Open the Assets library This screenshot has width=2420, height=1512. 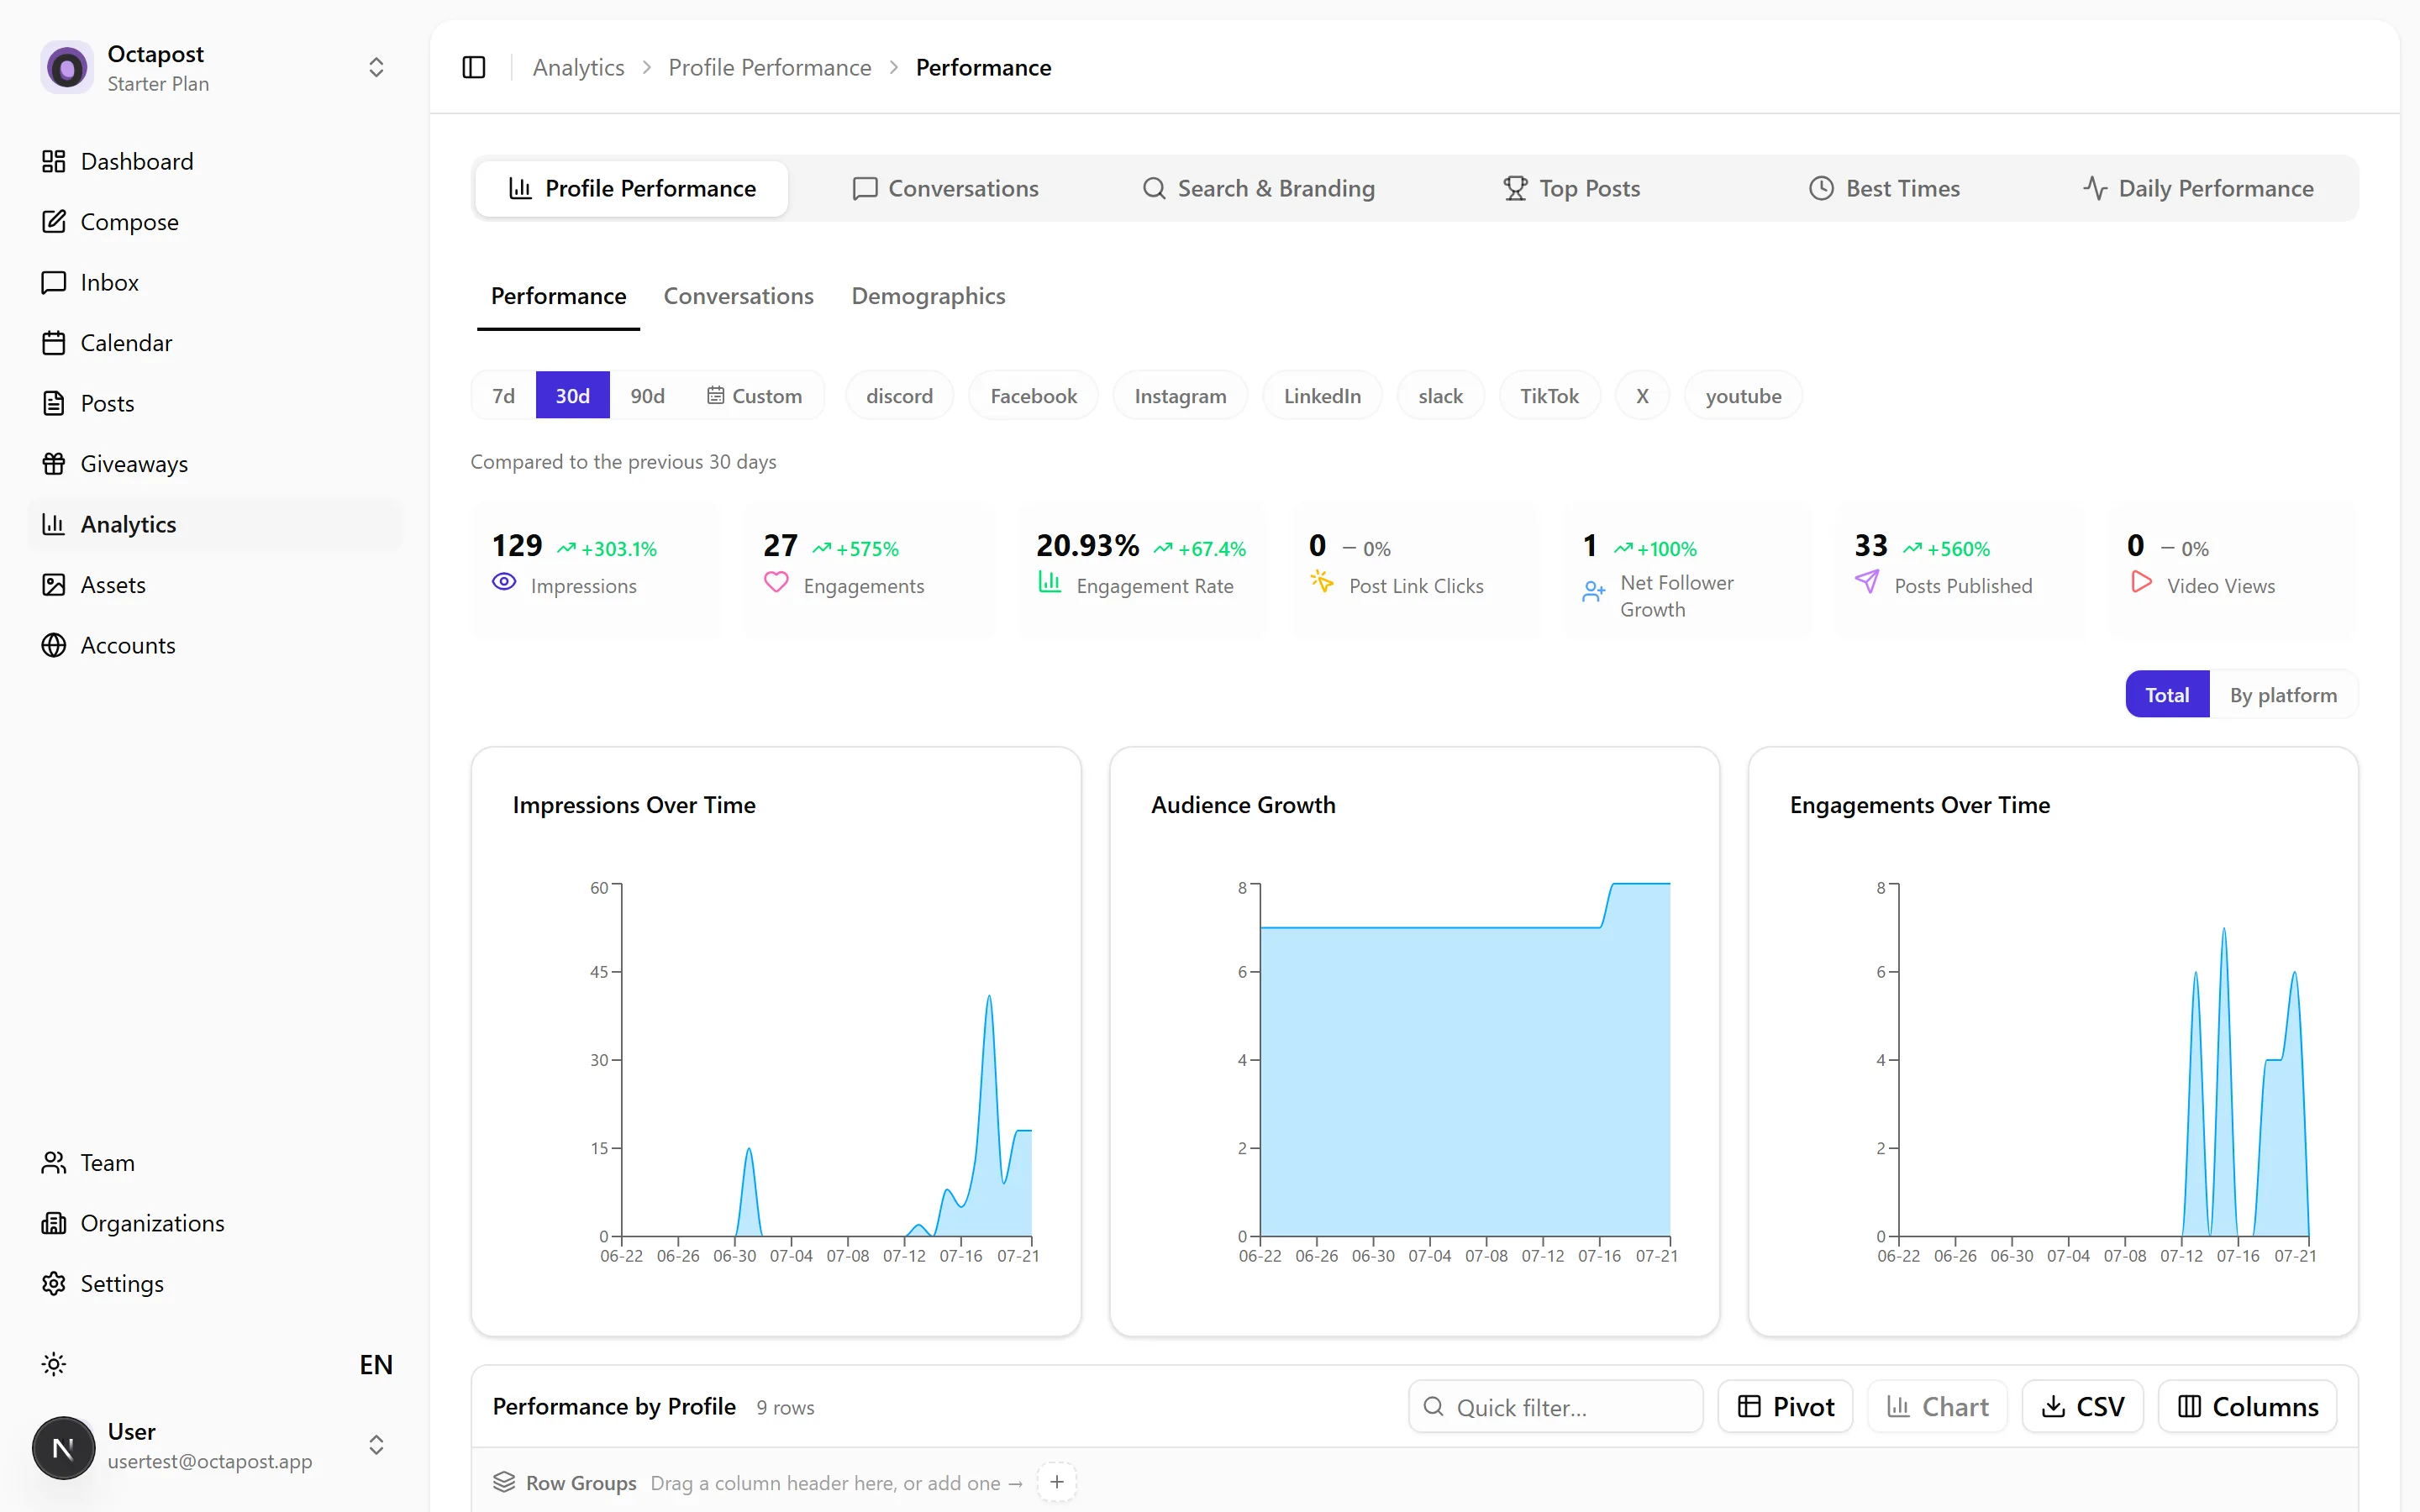coord(215,585)
